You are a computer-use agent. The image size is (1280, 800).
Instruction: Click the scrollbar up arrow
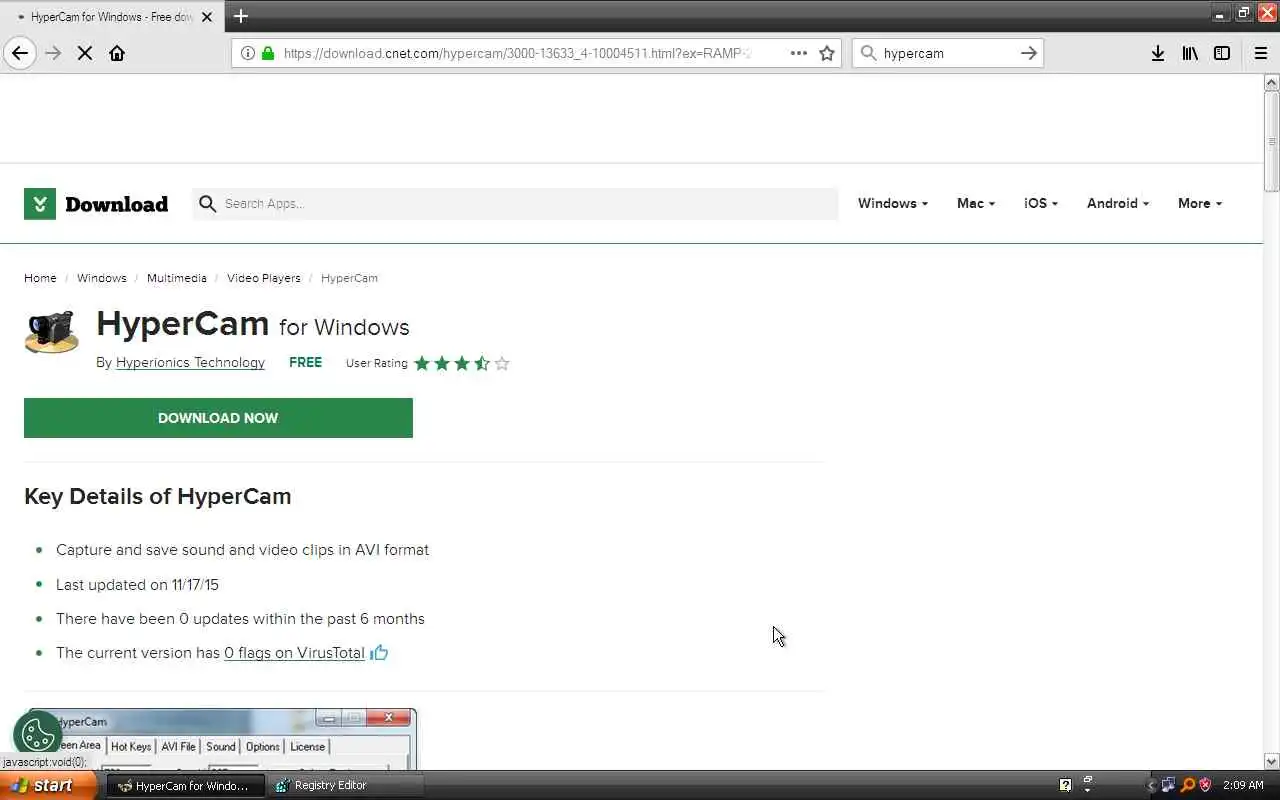[x=1272, y=82]
